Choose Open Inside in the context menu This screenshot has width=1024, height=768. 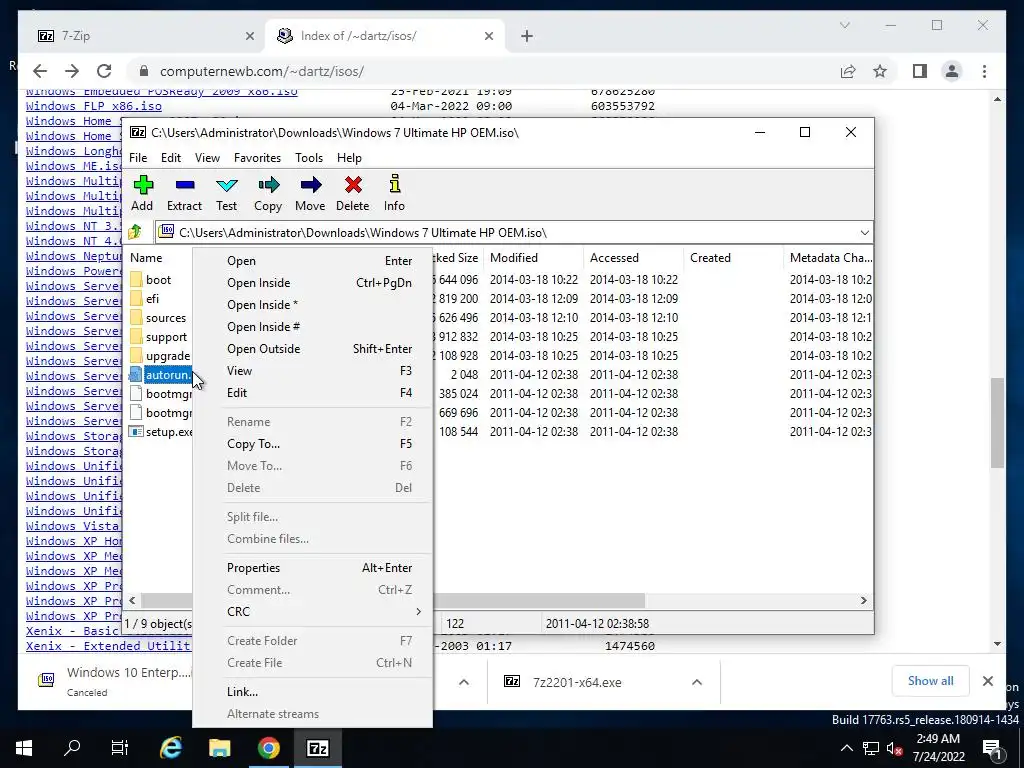coord(313,283)
